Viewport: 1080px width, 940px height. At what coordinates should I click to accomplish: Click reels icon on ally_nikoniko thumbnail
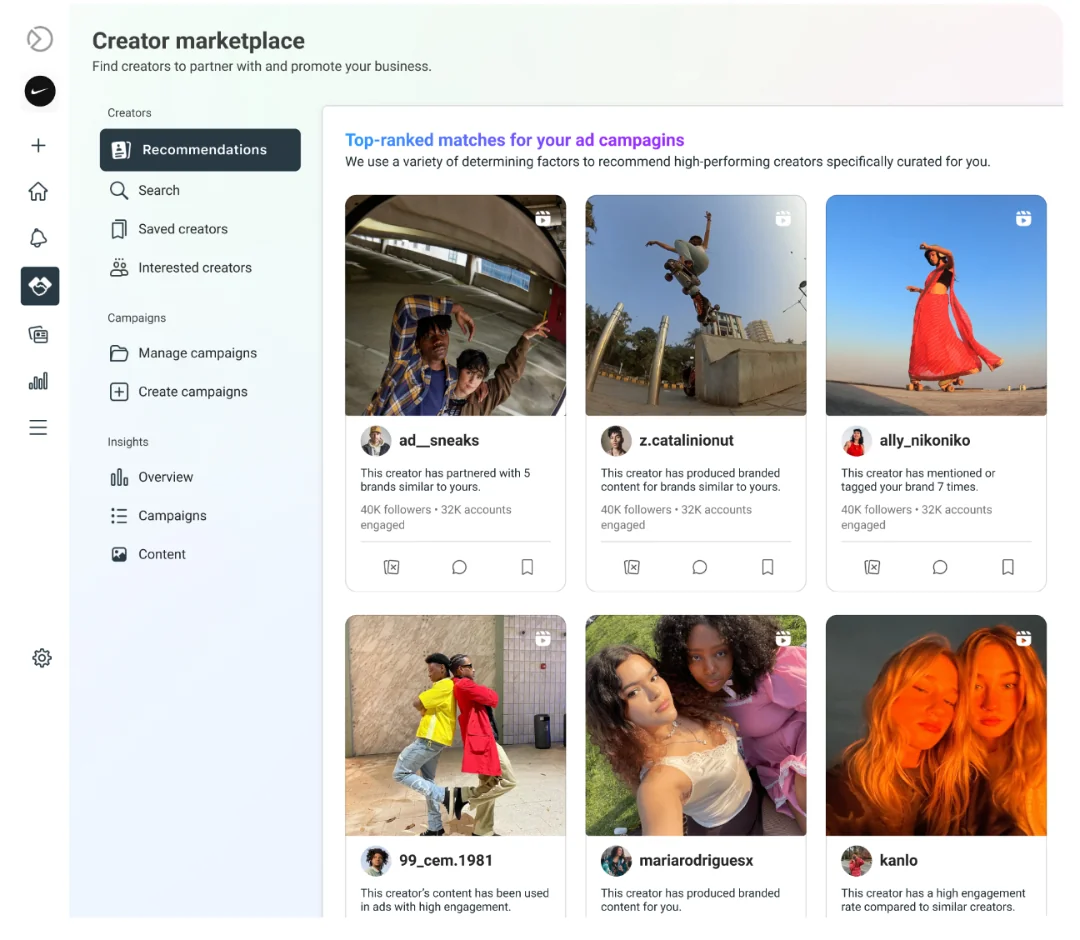pyautogui.click(x=1024, y=218)
